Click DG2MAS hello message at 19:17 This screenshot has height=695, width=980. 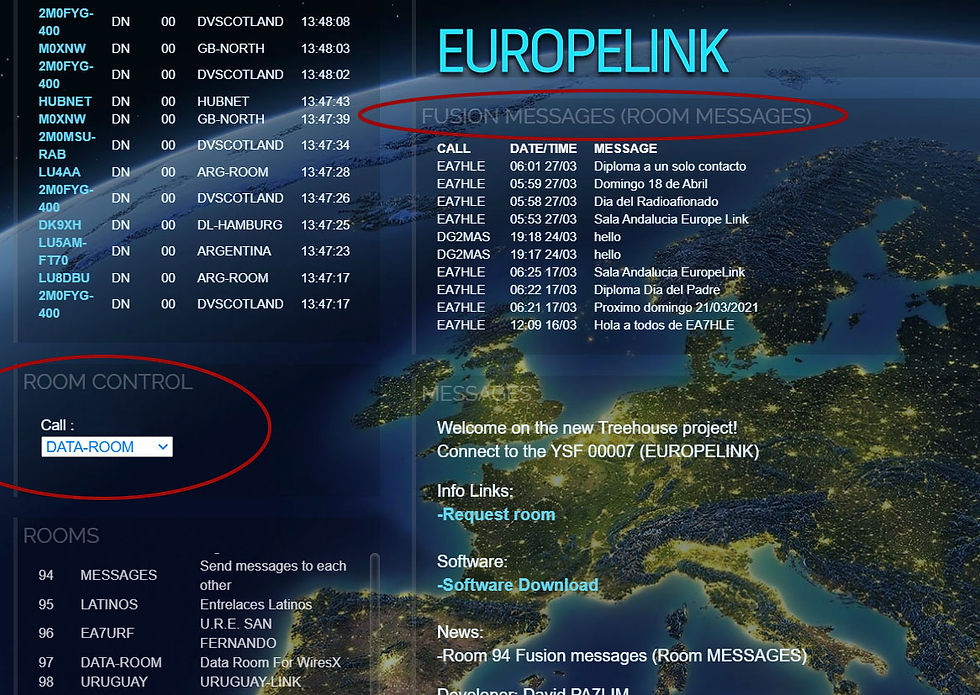[608, 254]
